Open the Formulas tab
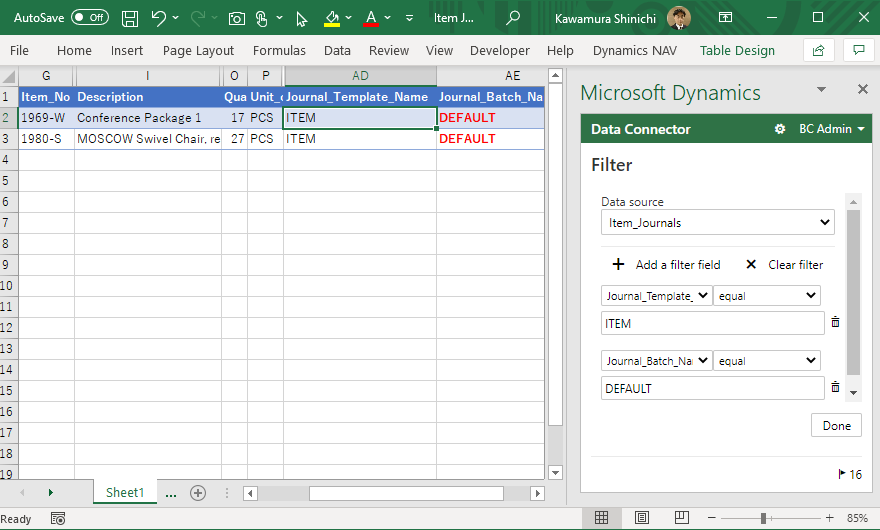Image resolution: width=880 pixels, height=530 pixels. pos(279,51)
